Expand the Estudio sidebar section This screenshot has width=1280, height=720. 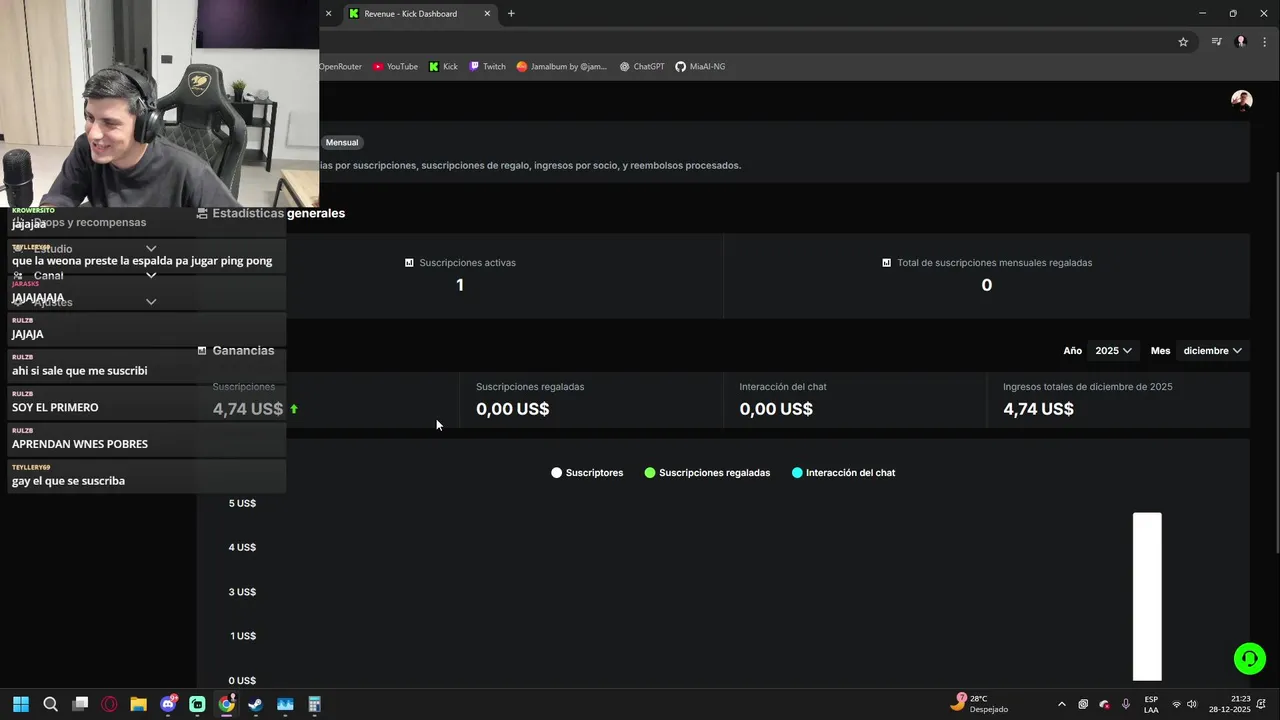coord(151,249)
